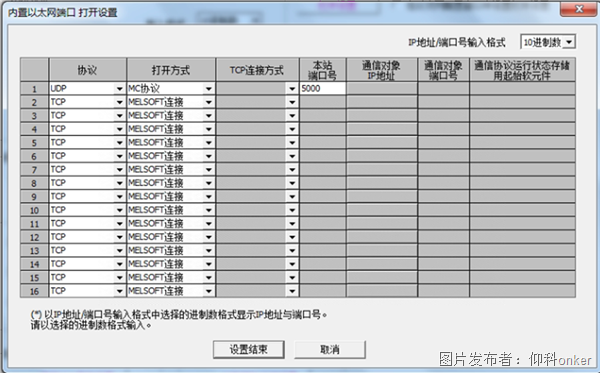Image resolution: width=600 pixels, height=373 pixels.
Task: Open the protocol dropdown in row 16
Action: 119,291
